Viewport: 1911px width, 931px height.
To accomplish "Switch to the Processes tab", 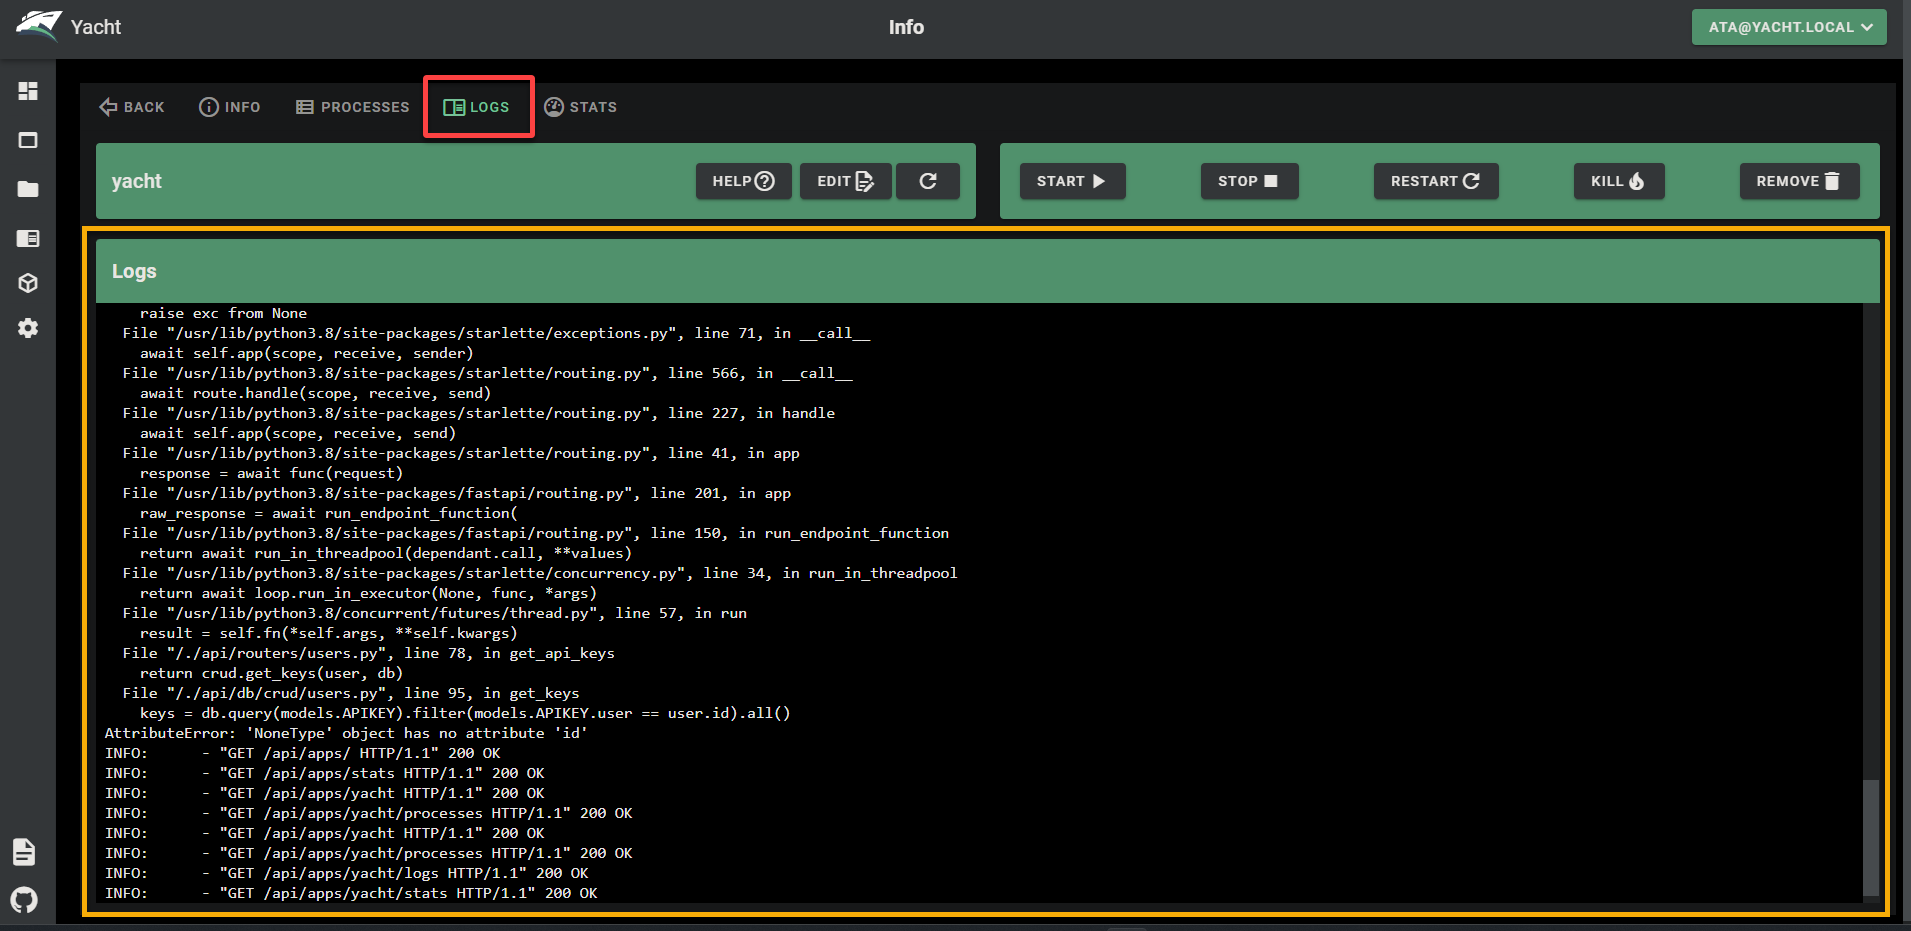I will (x=352, y=107).
